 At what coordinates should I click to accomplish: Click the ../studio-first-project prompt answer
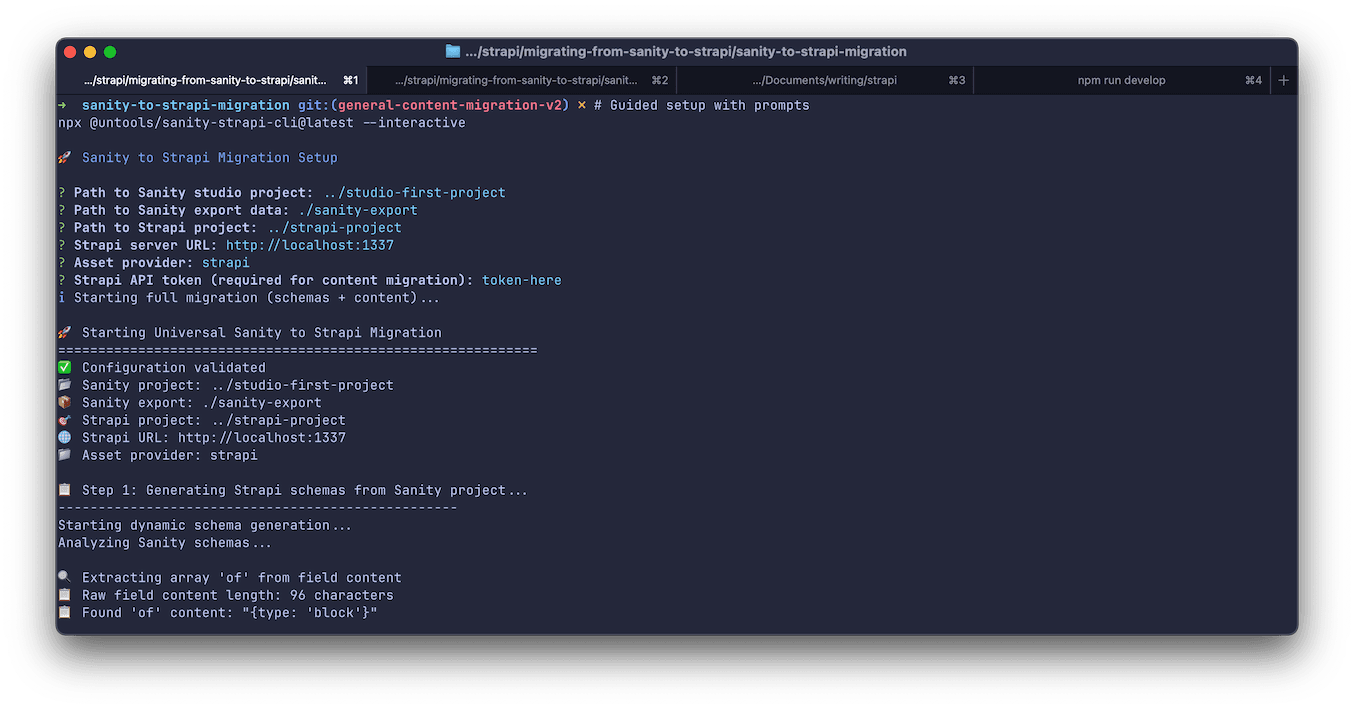tap(414, 193)
